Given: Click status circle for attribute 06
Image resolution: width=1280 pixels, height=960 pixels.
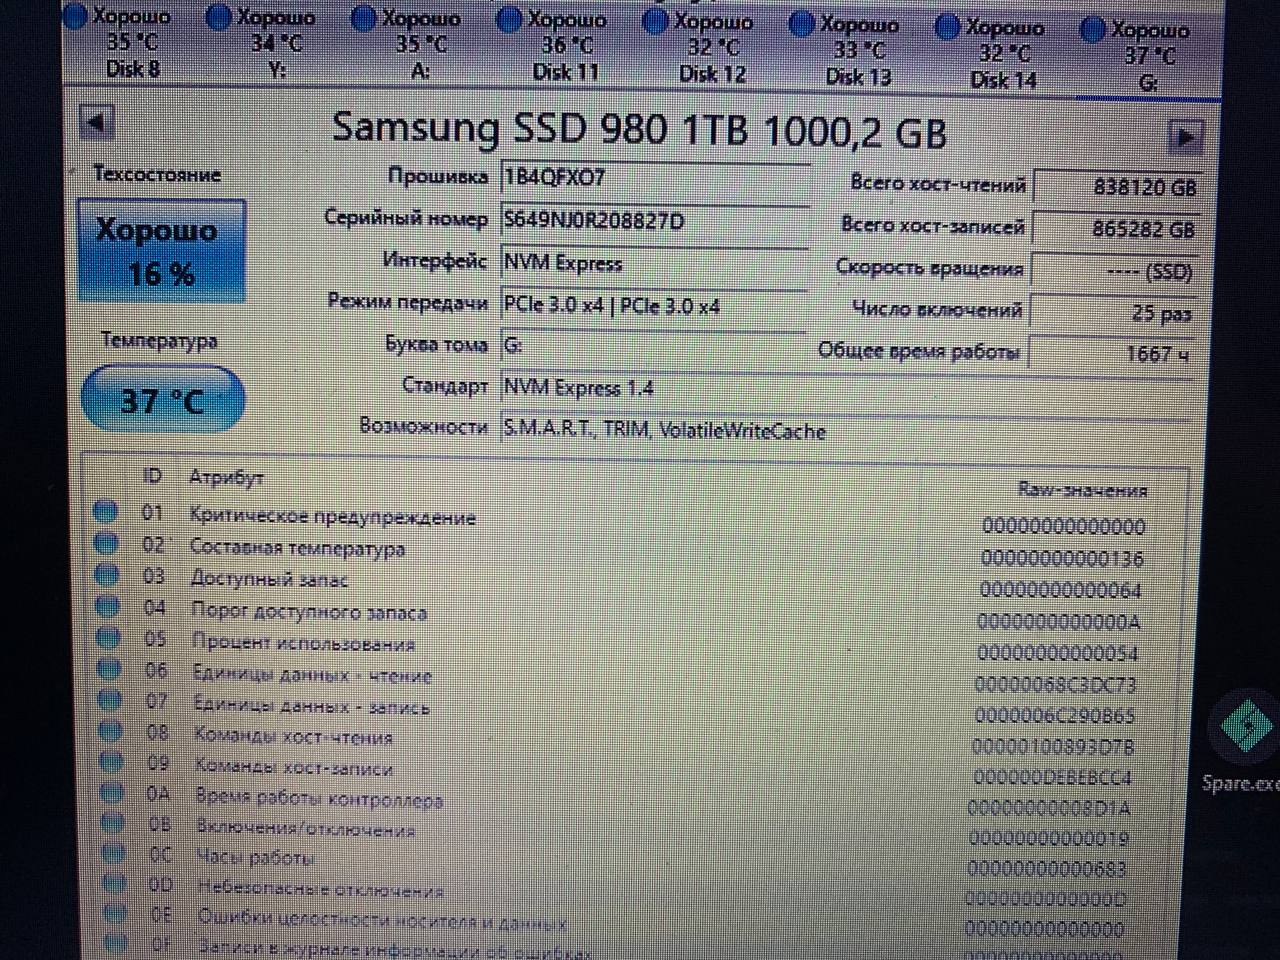Looking at the screenshot, I should click(x=110, y=668).
